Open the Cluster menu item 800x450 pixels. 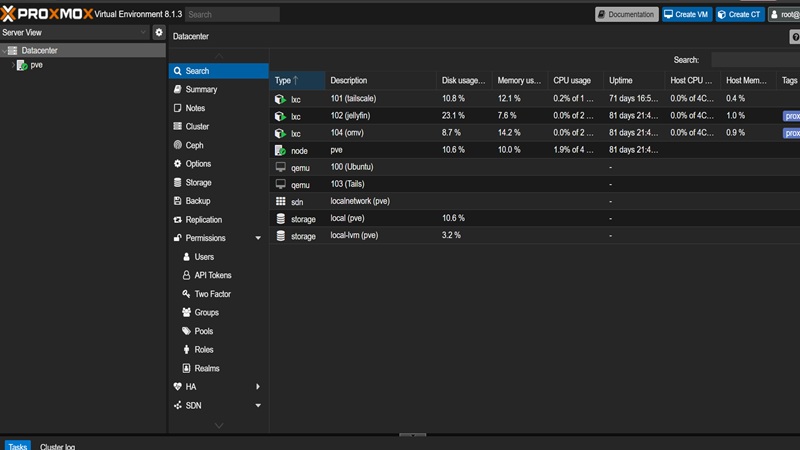[218, 127]
